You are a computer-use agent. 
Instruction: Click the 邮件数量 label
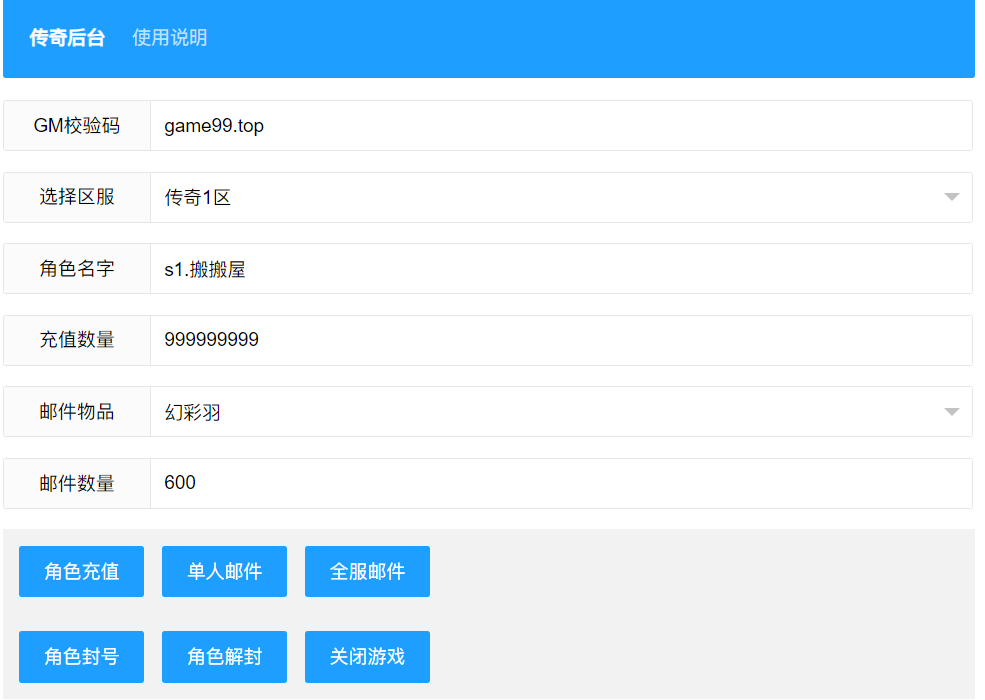(x=77, y=483)
